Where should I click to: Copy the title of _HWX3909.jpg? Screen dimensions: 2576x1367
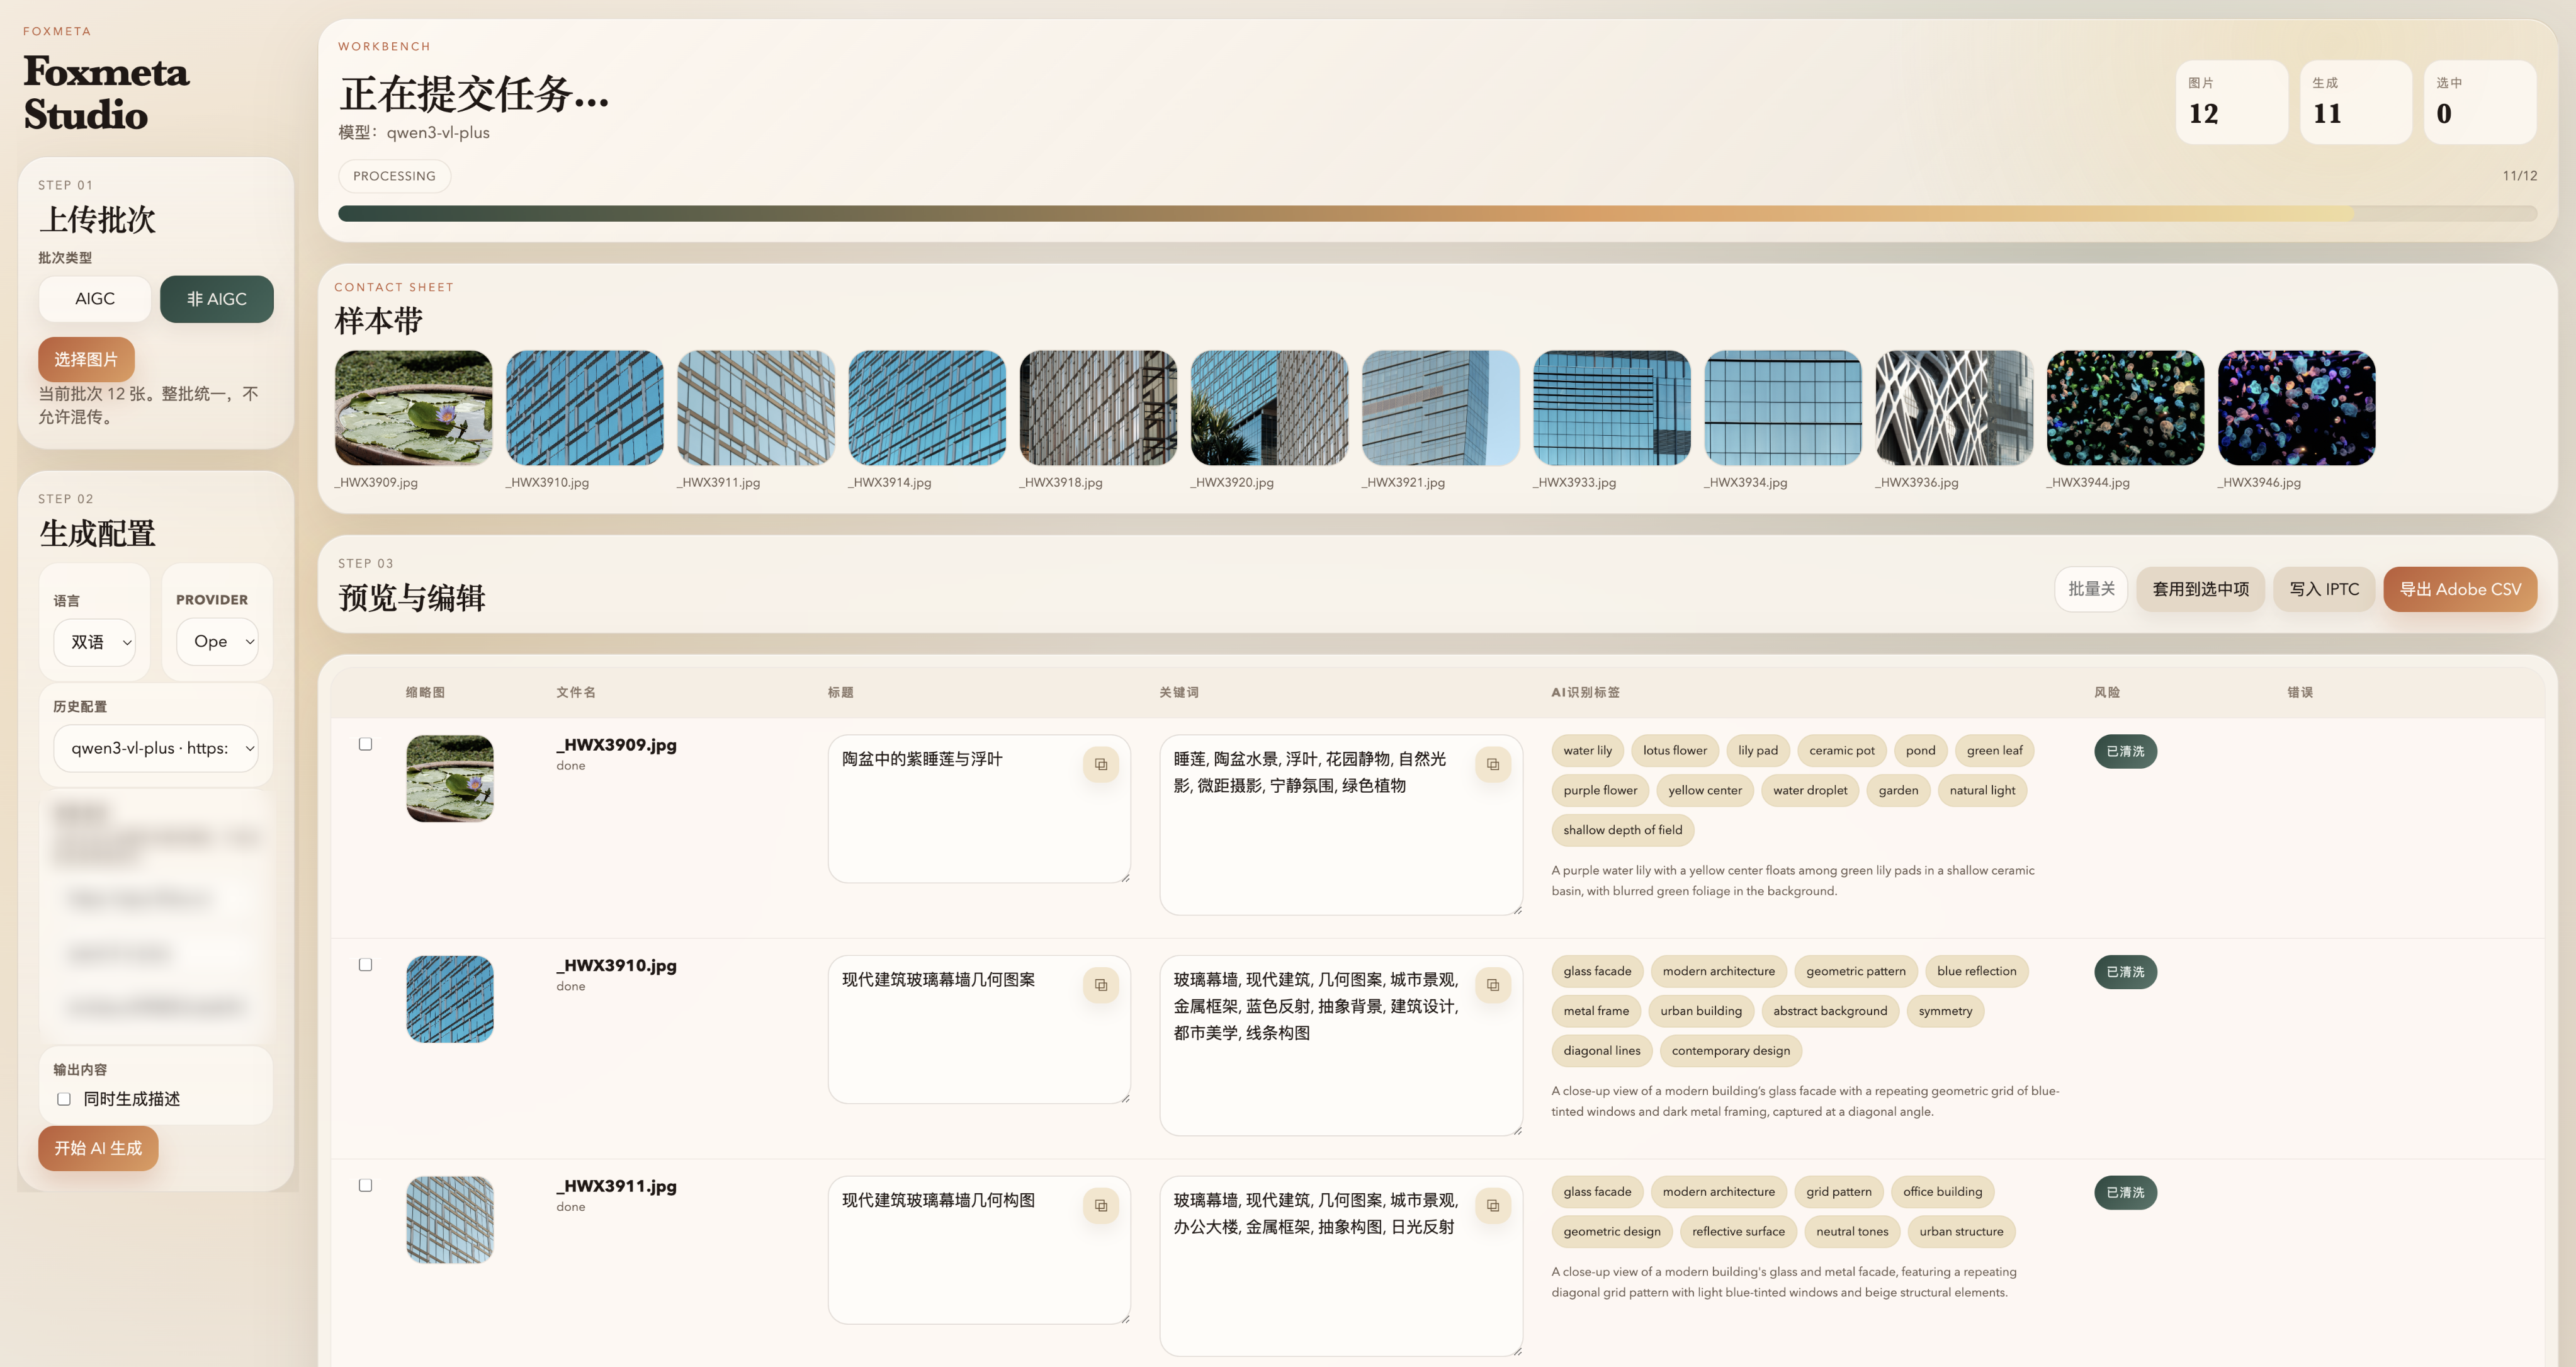pyautogui.click(x=1100, y=765)
